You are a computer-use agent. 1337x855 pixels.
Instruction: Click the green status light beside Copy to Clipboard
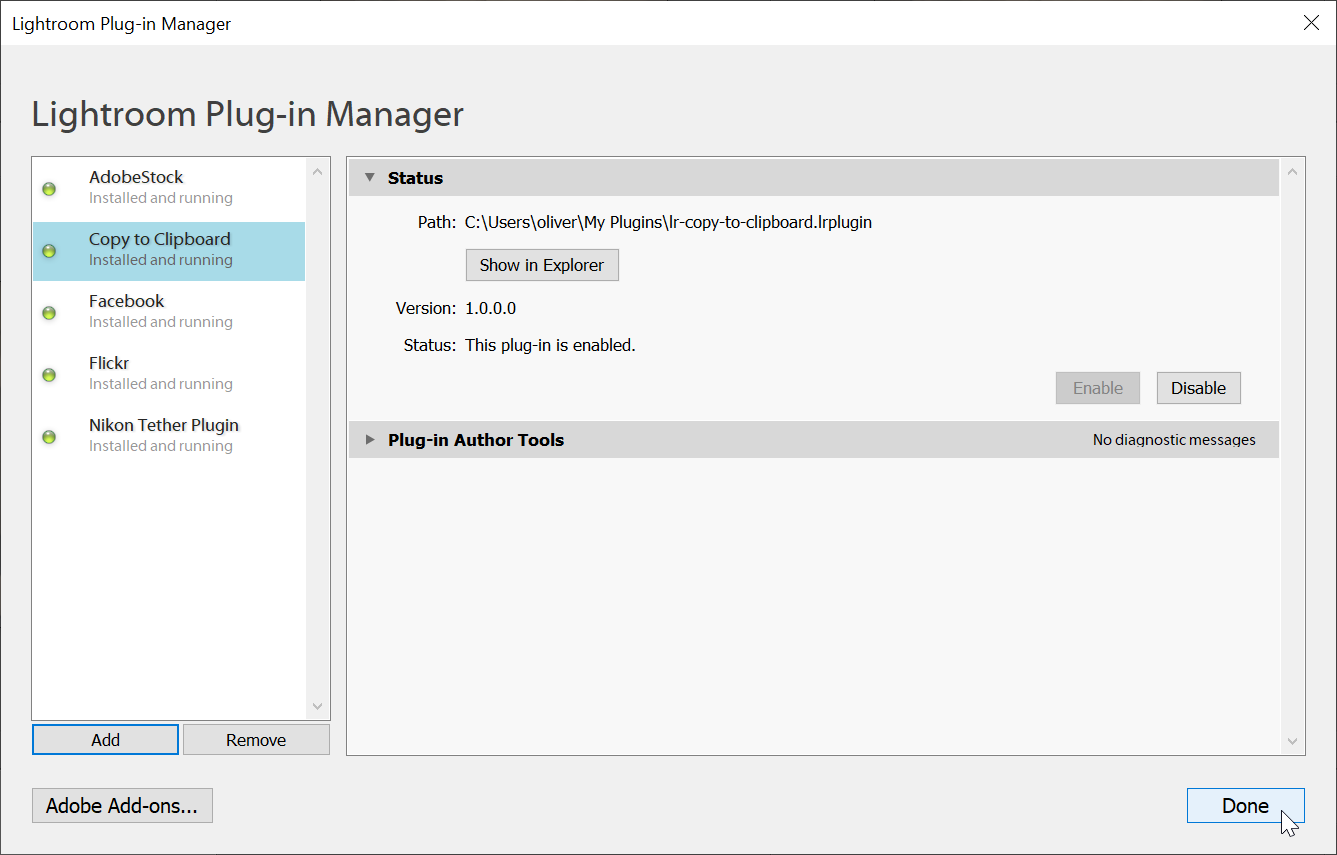[48, 251]
